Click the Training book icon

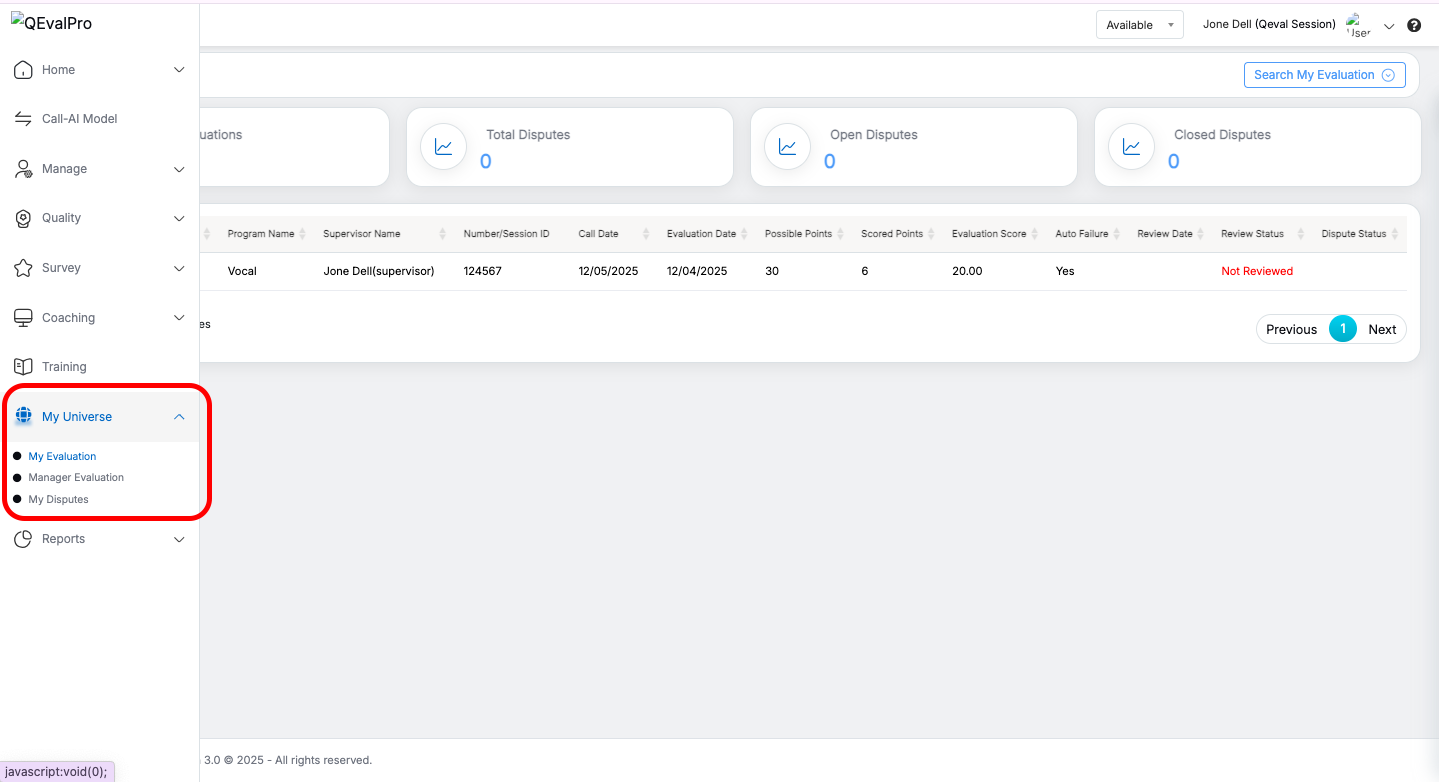point(23,367)
